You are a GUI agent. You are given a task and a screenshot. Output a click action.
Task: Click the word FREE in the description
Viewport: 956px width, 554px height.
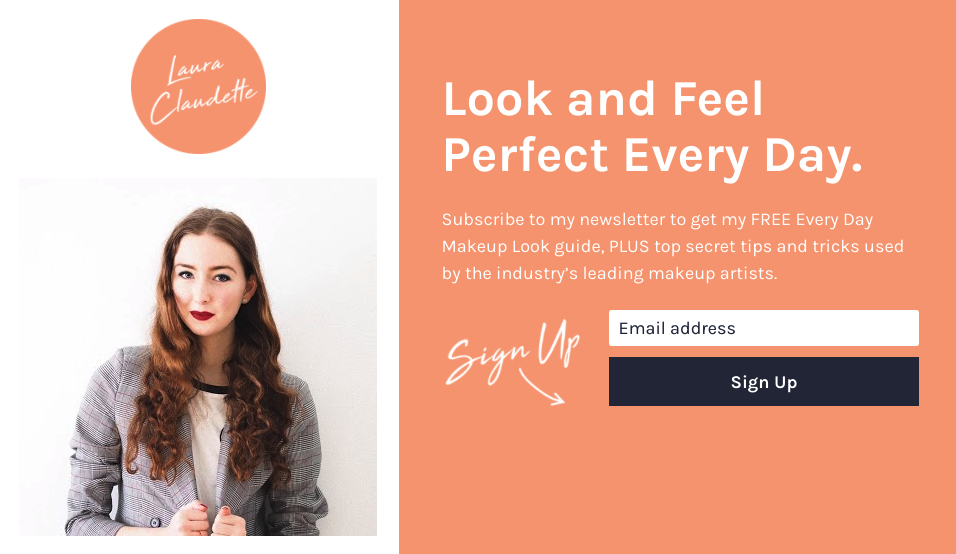(x=771, y=219)
